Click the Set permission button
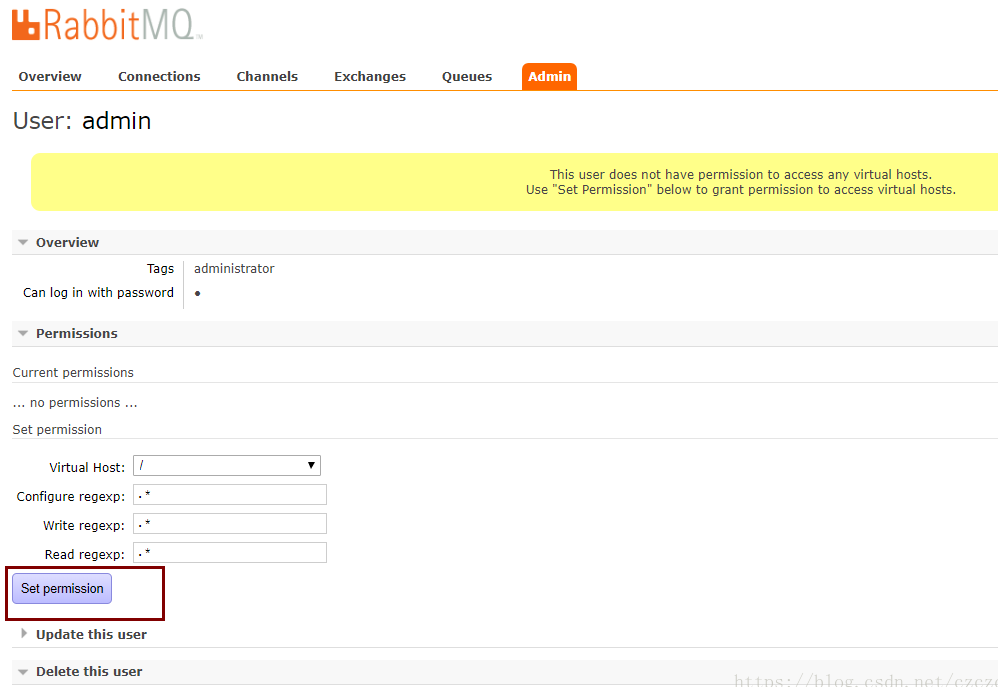This screenshot has width=998, height=687. [62, 588]
